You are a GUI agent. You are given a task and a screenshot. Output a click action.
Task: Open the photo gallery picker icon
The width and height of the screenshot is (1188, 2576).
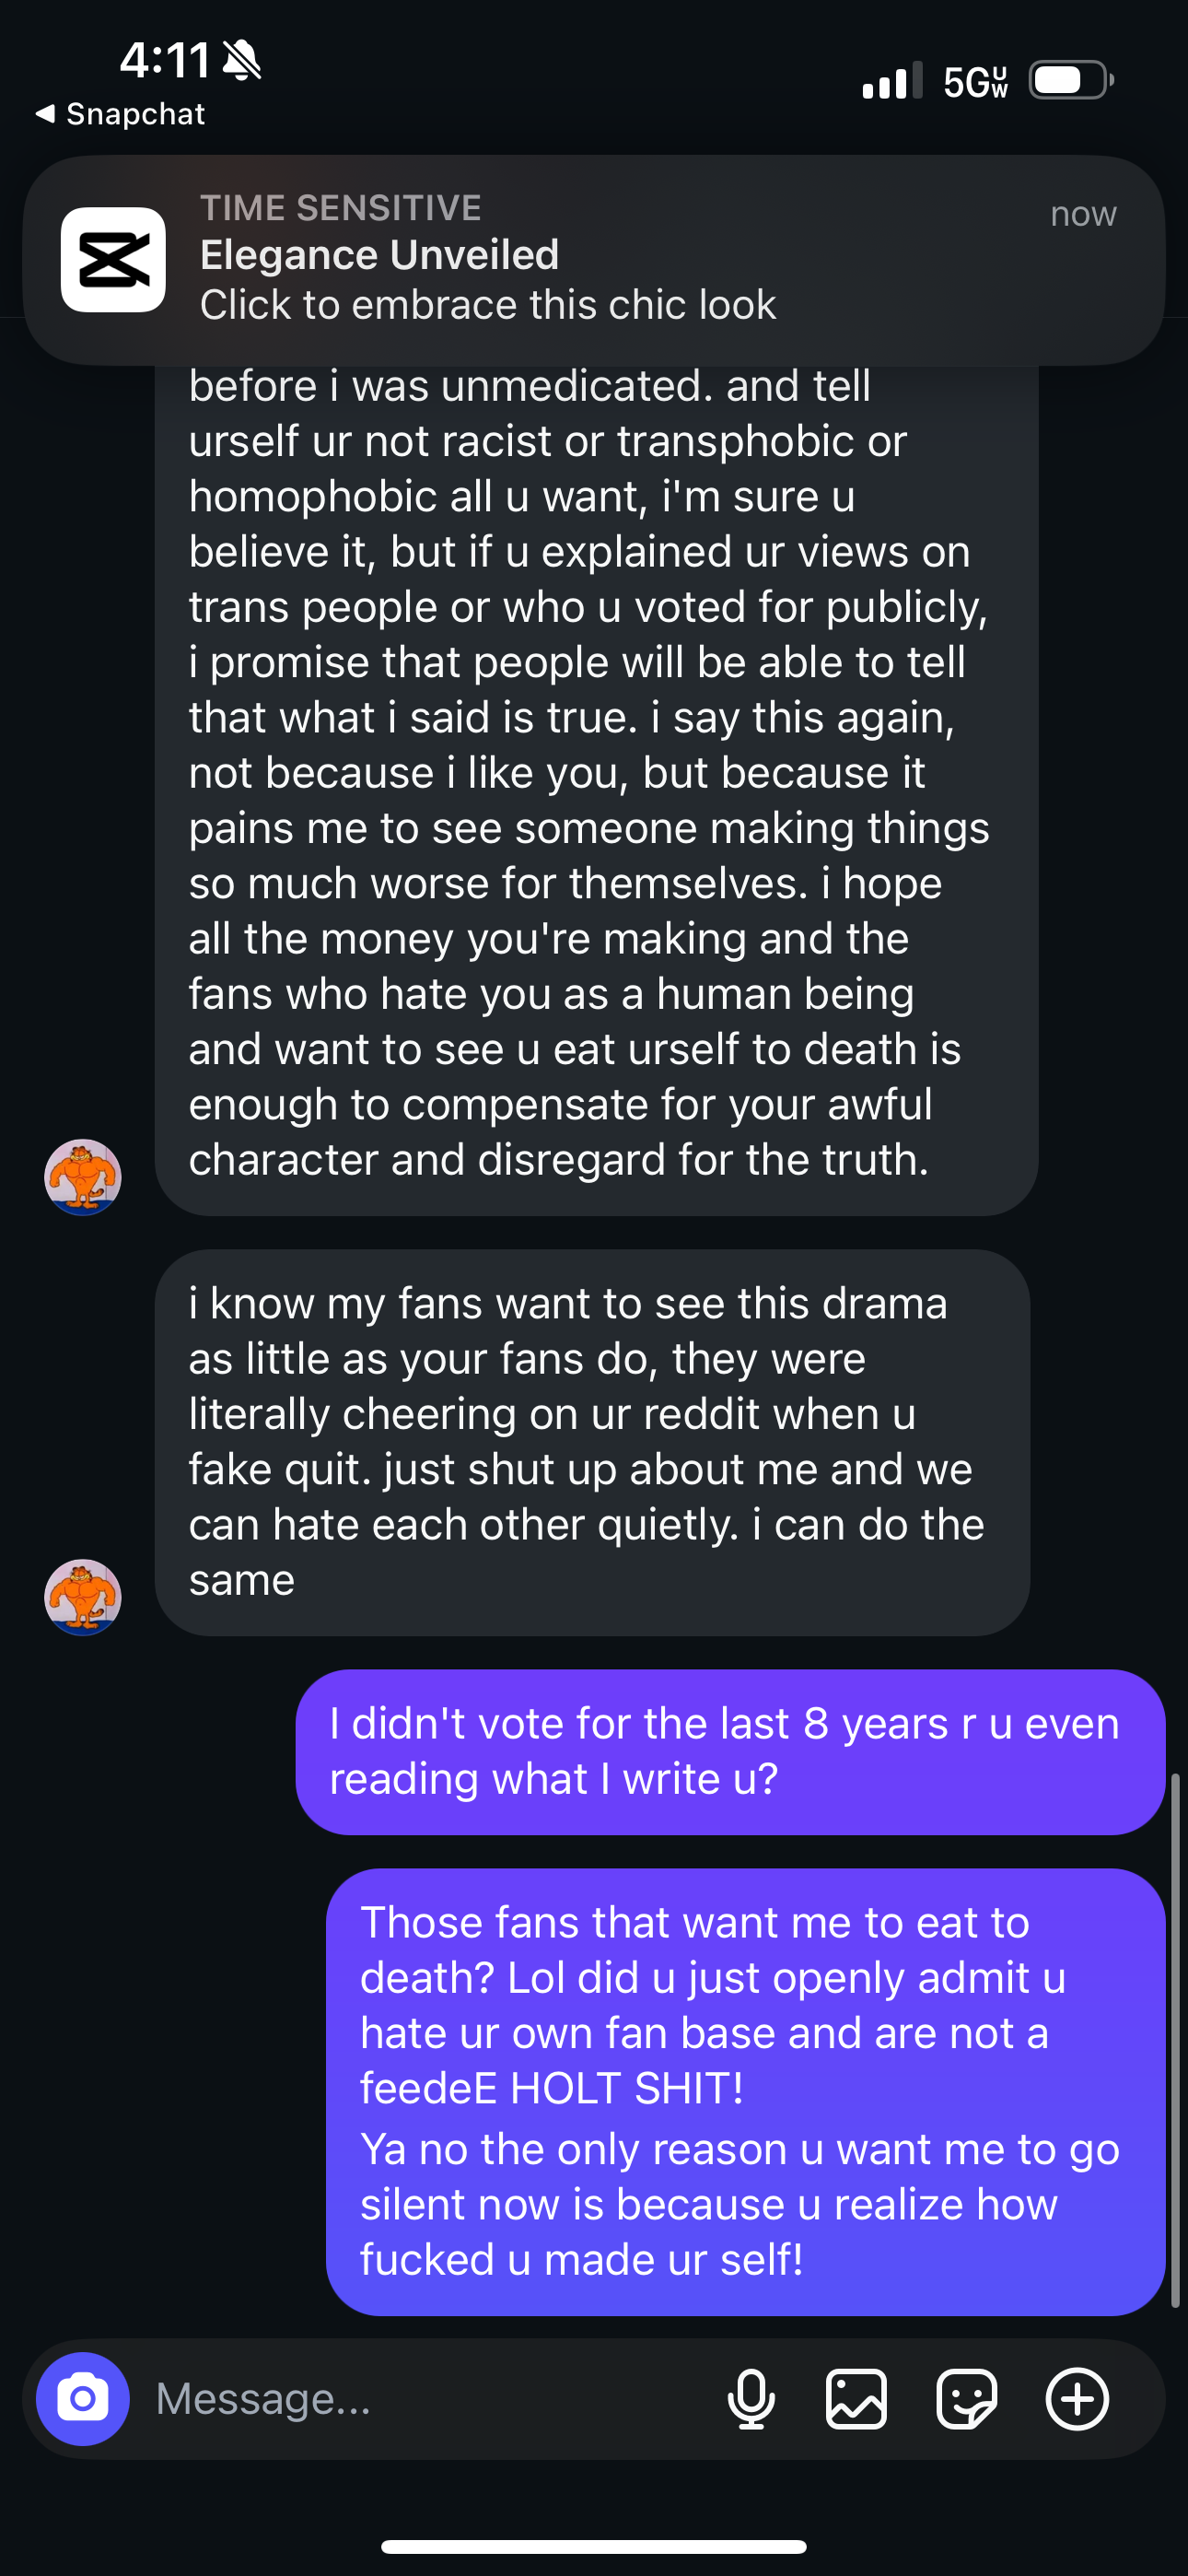coord(856,2399)
